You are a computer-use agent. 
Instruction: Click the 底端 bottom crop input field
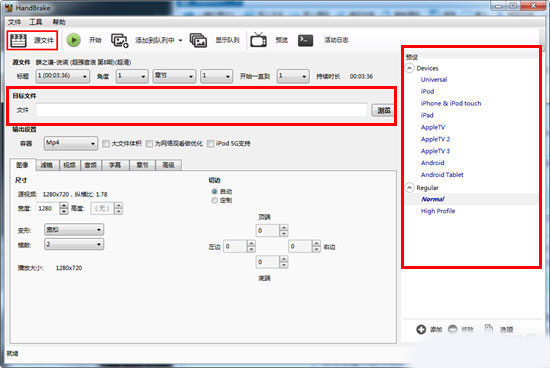pos(268,262)
